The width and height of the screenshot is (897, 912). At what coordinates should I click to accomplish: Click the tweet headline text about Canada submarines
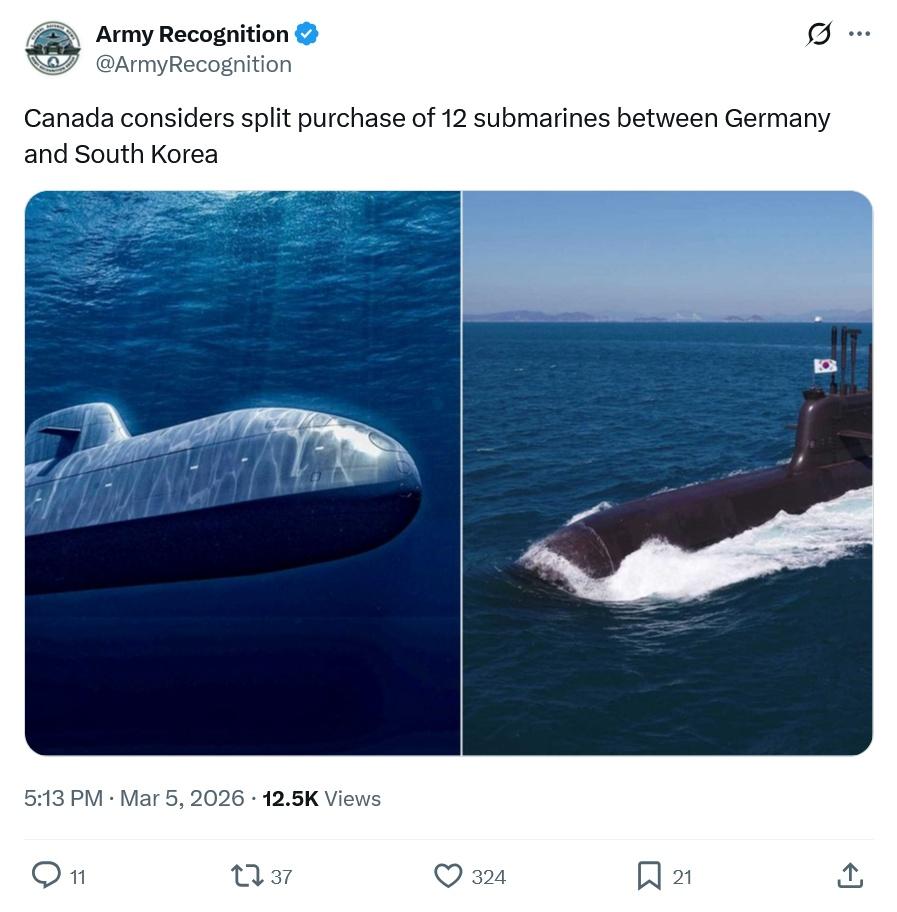pyautogui.click(x=427, y=136)
